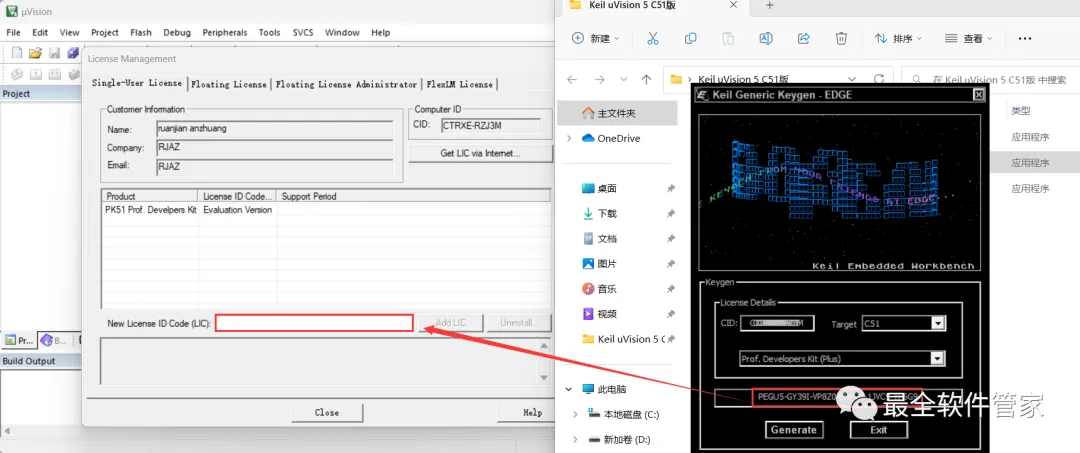Viewport: 1080px width, 453px height.
Task: Open the Peripherals menu in µVision
Action: 225,32
